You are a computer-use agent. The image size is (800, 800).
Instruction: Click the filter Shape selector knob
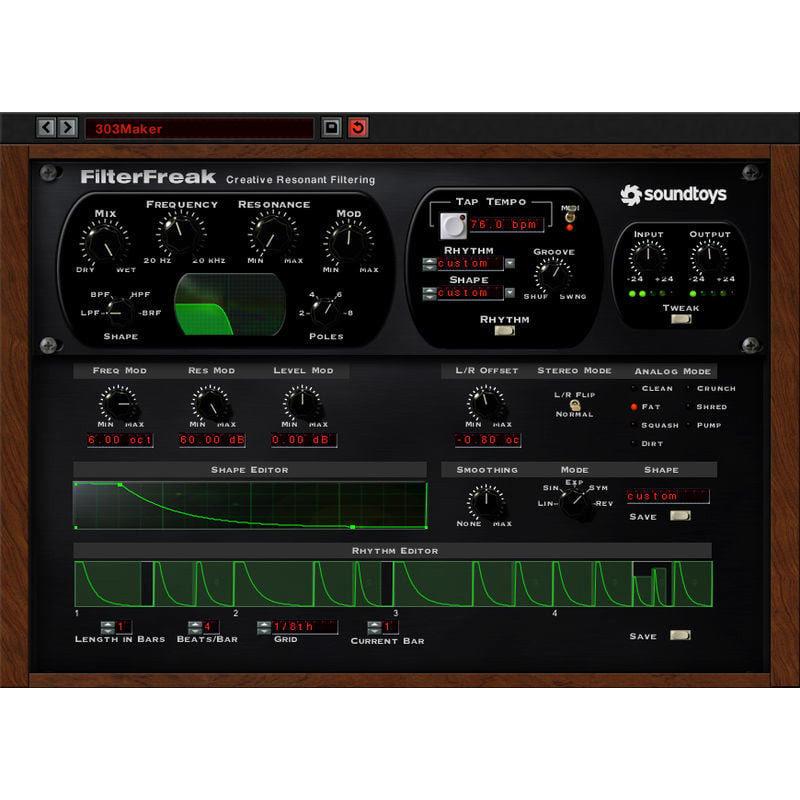click(x=119, y=312)
